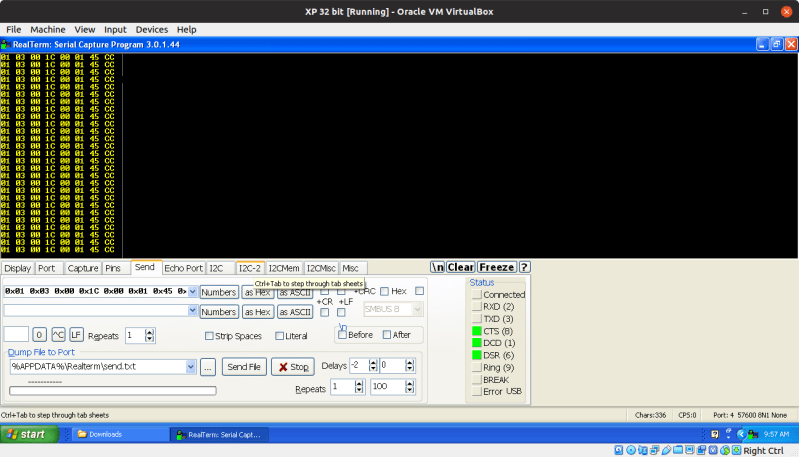Click the mouse integration indicator with the green arrow
The image size is (799, 457).
click(x=725, y=450)
